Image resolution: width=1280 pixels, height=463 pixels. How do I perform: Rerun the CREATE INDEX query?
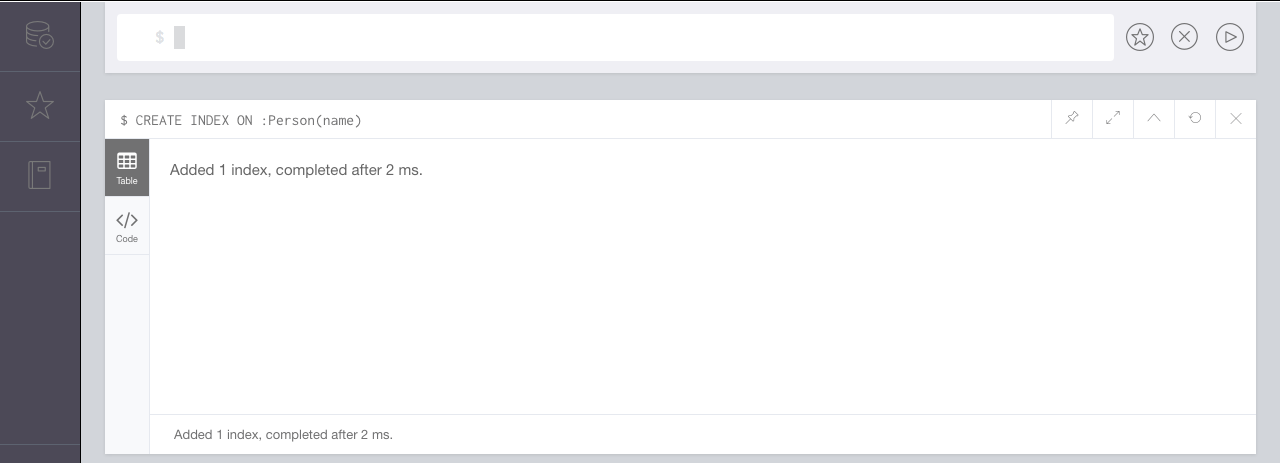click(x=1195, y=119)
